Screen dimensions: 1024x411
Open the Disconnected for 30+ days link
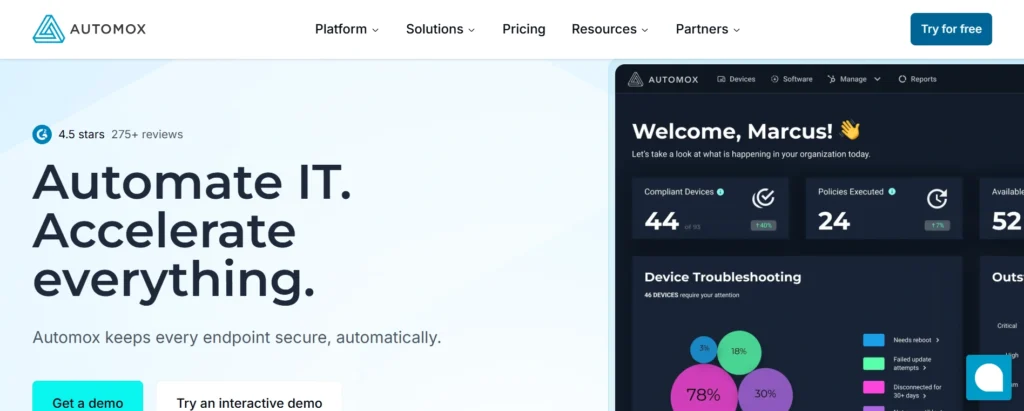pos(918,391)
